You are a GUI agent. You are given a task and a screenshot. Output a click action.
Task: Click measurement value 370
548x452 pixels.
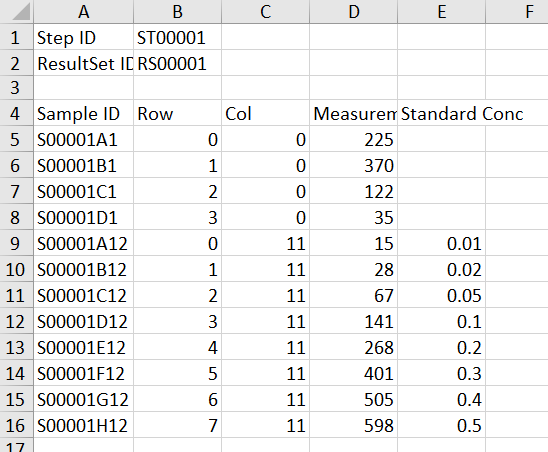coord(353,165)
